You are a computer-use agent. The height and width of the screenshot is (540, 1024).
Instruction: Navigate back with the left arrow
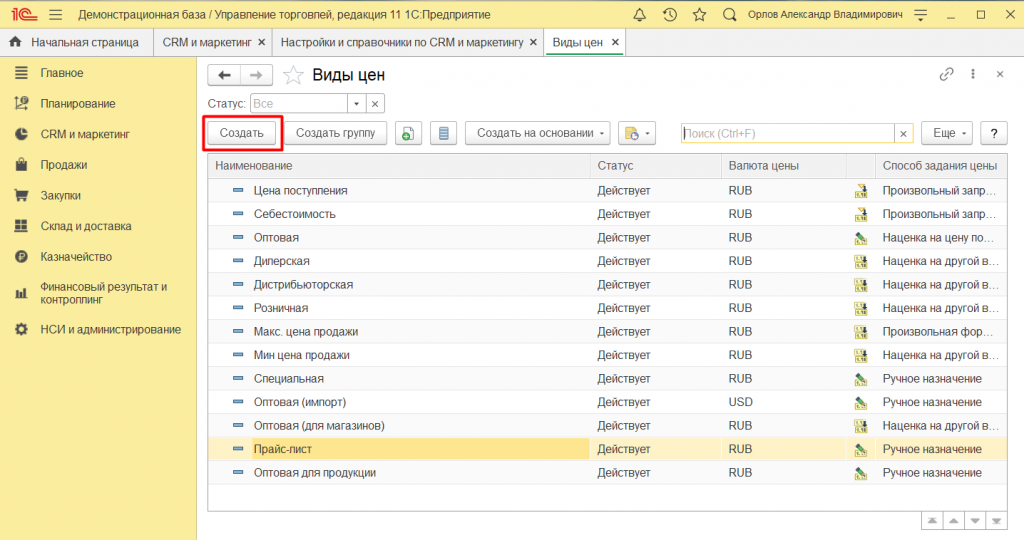tap(224, 75)
